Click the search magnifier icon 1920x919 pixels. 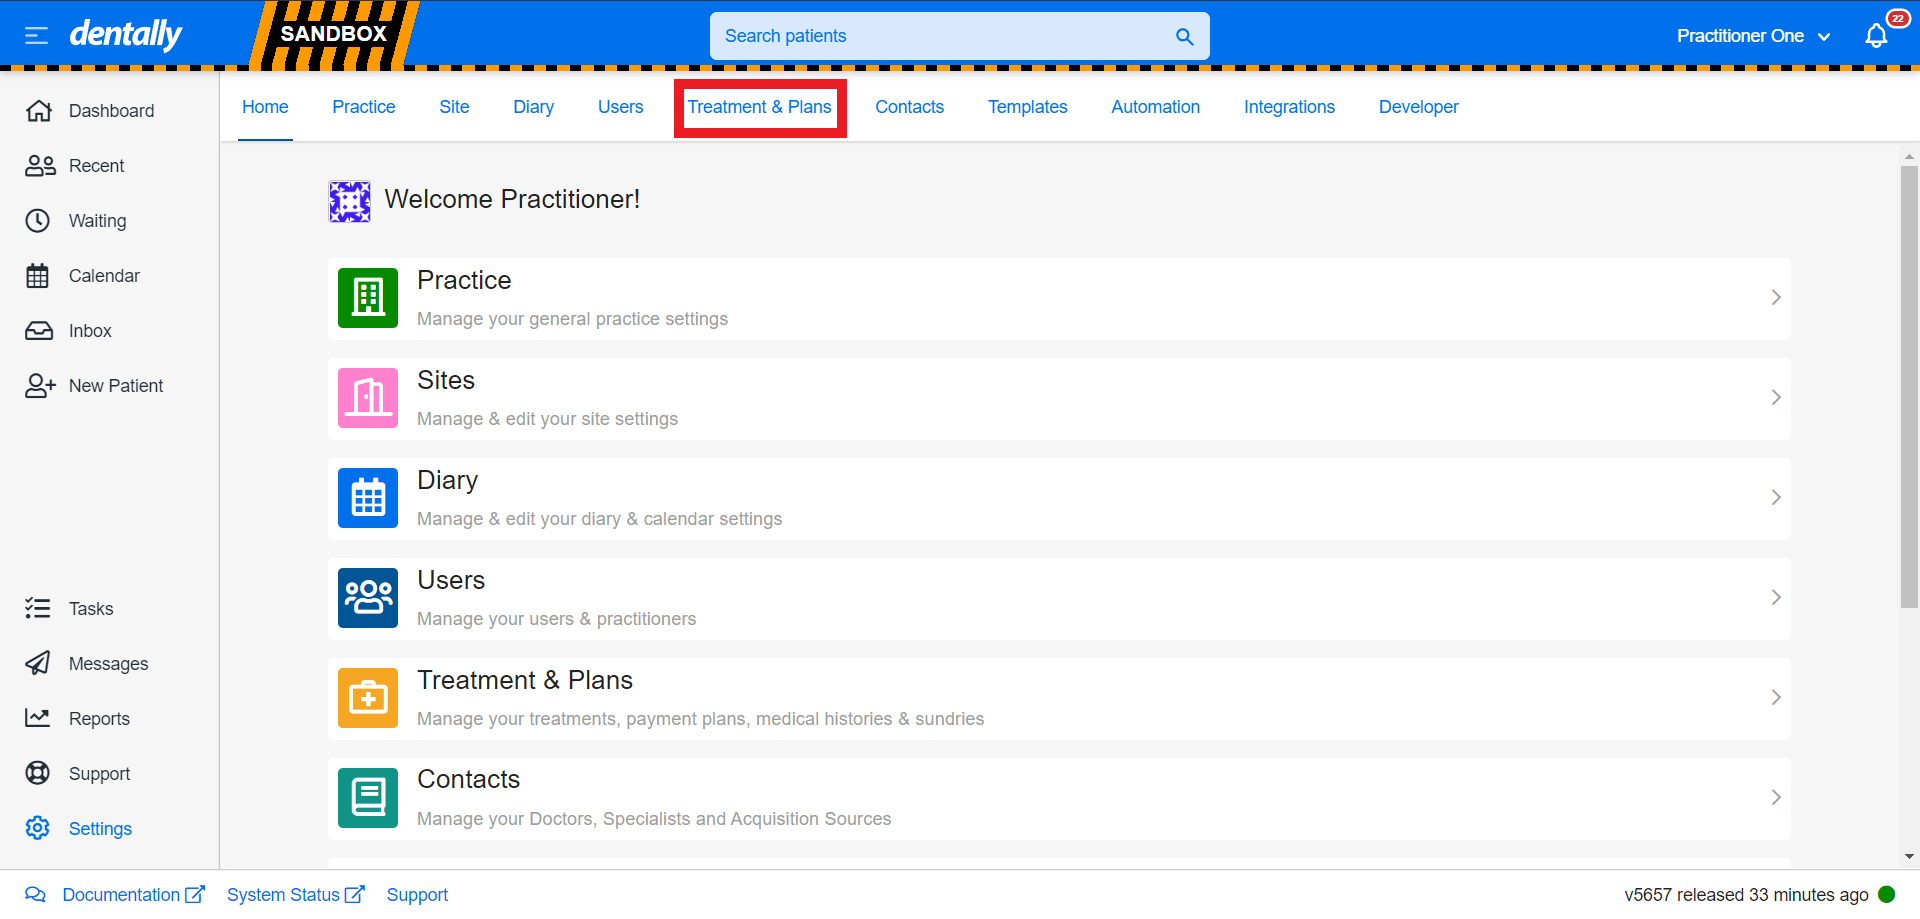point(1184,37)
